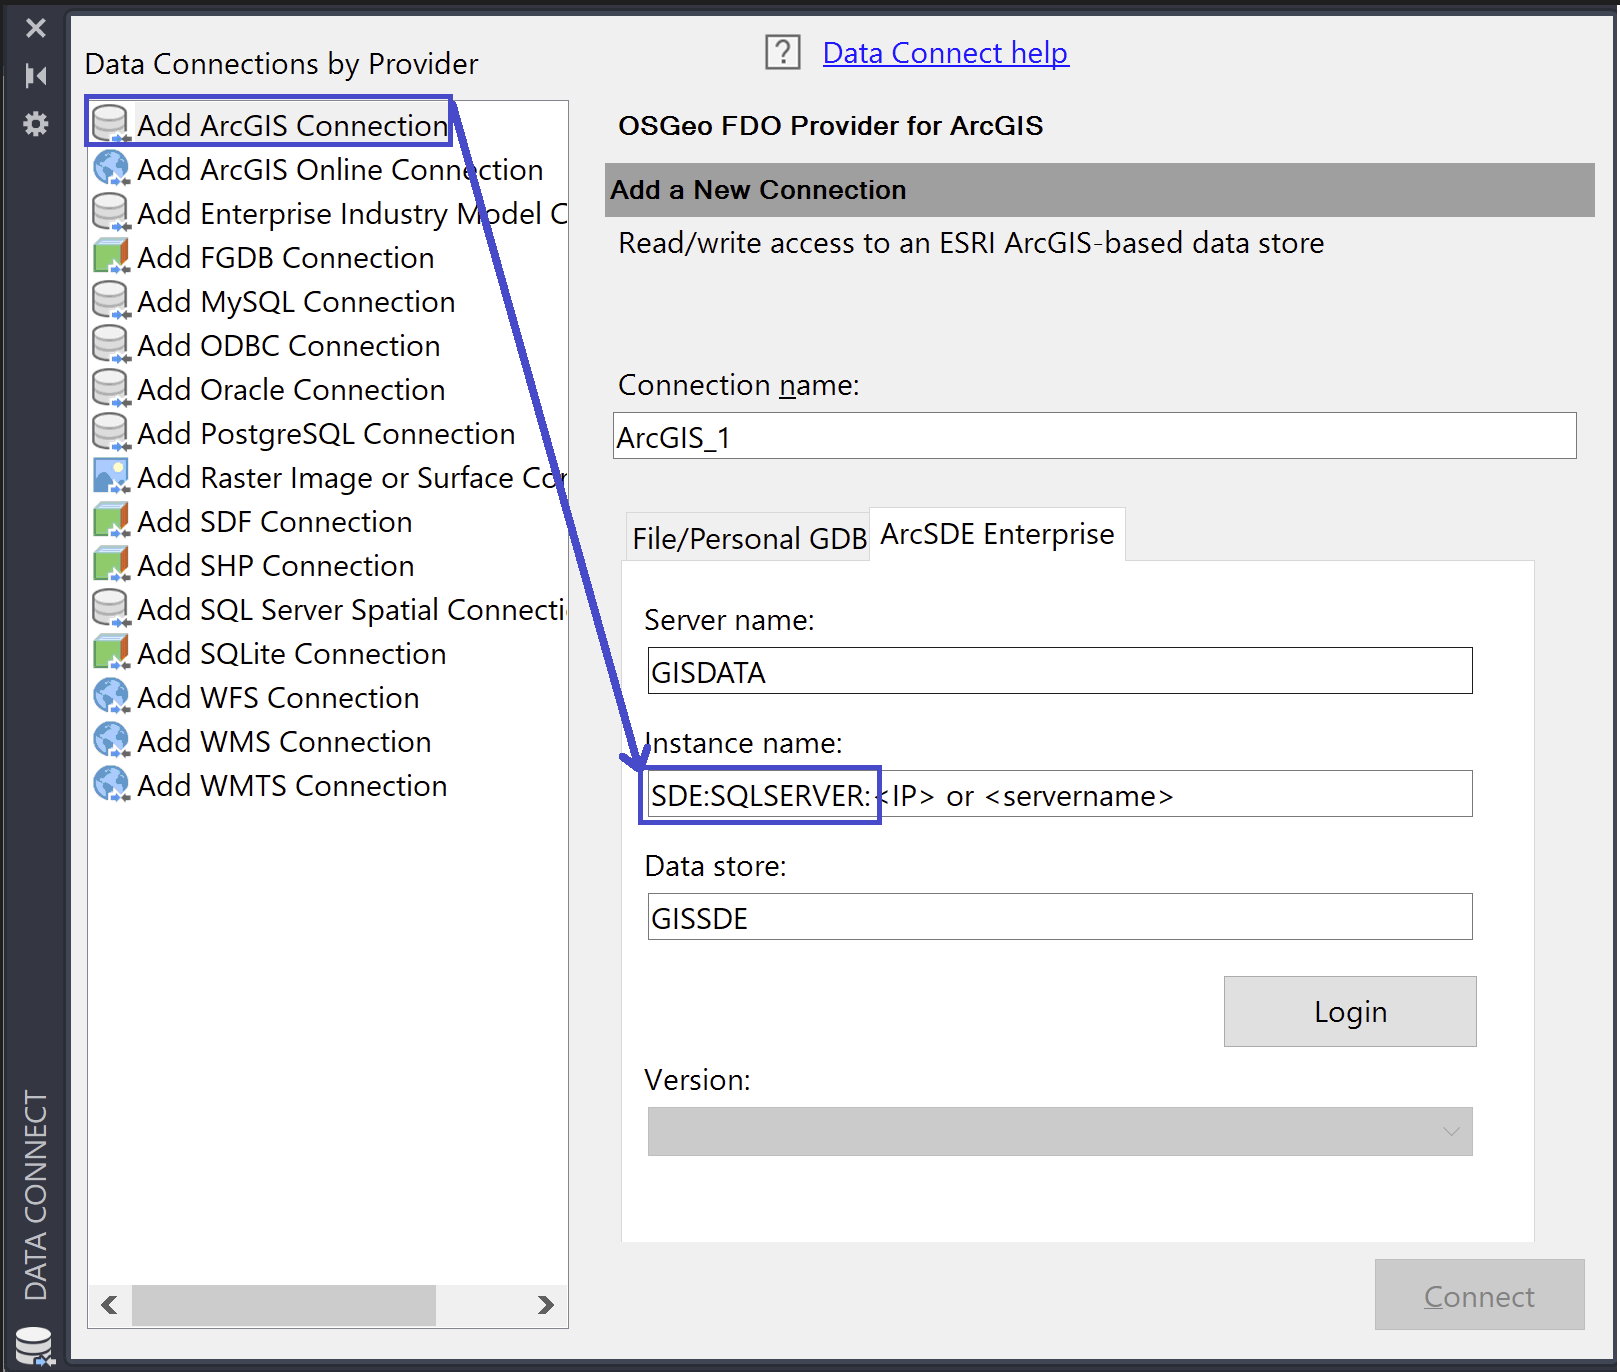Select Add Oracle Connection provider
Viewport: 1620px width, 1372px height.
[x=291, y=390]
